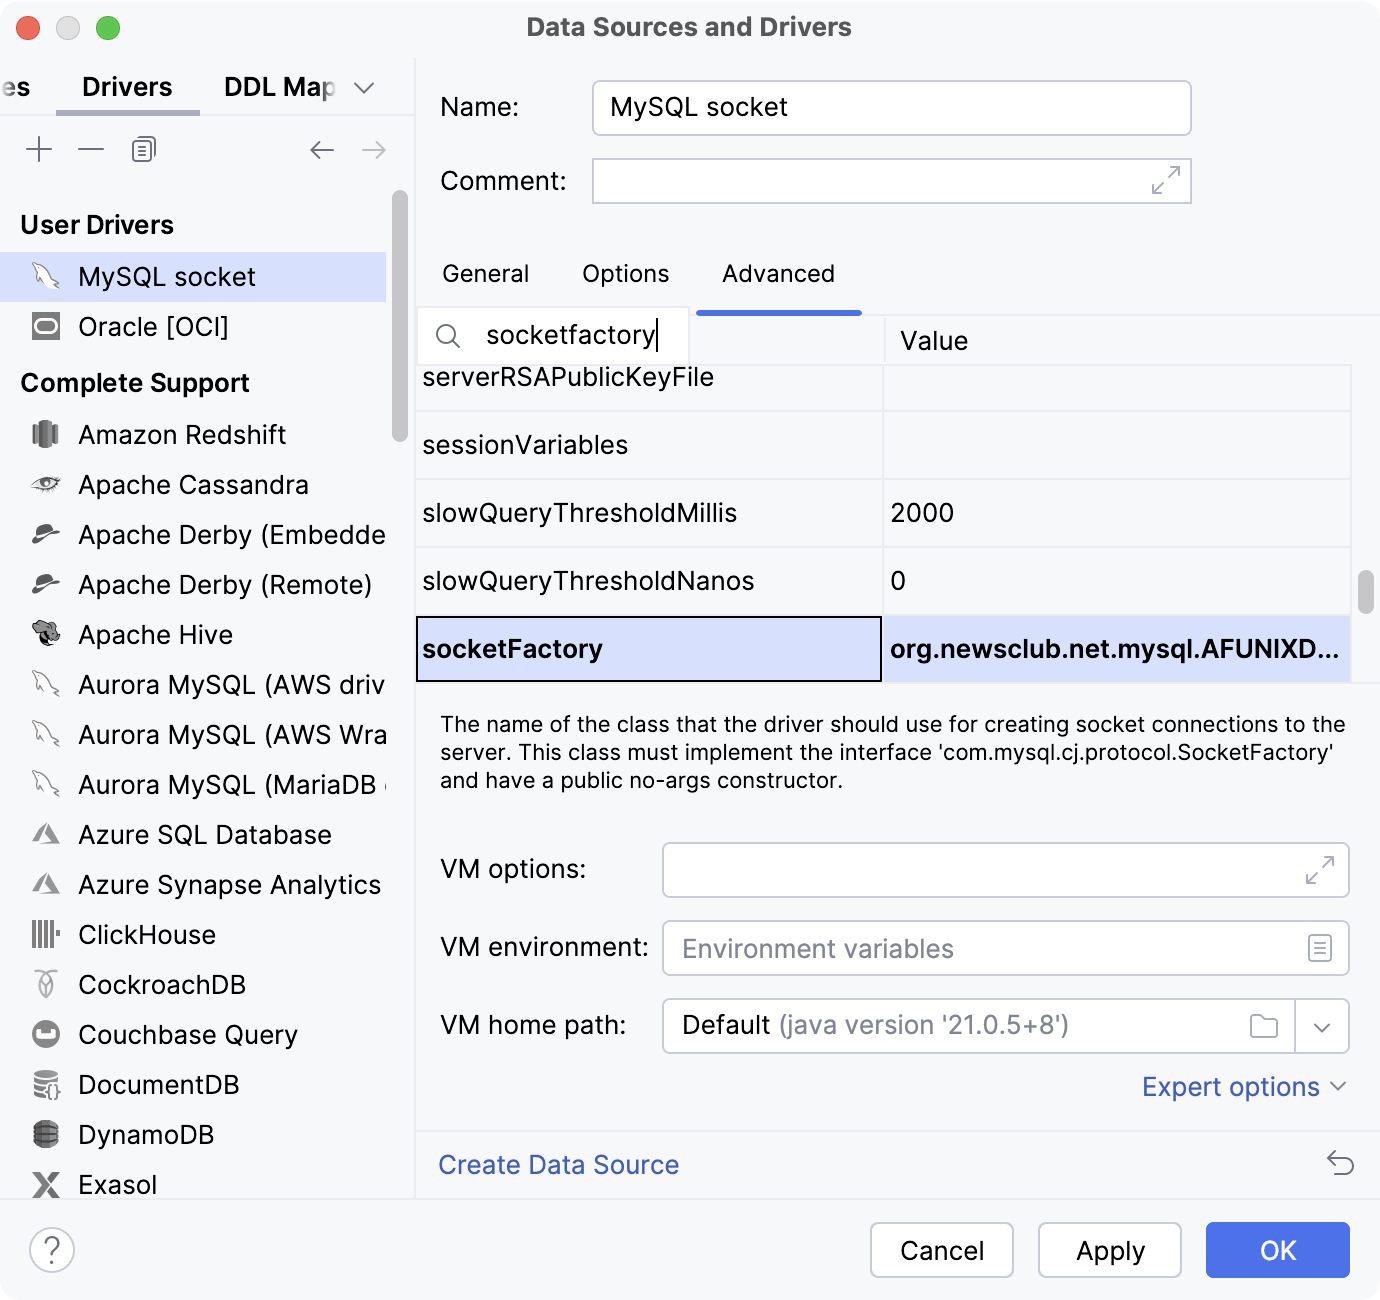This screenshot has height=1300, width=1380.
Task: Select the MySQL socket driver icon
Action: 46,276
